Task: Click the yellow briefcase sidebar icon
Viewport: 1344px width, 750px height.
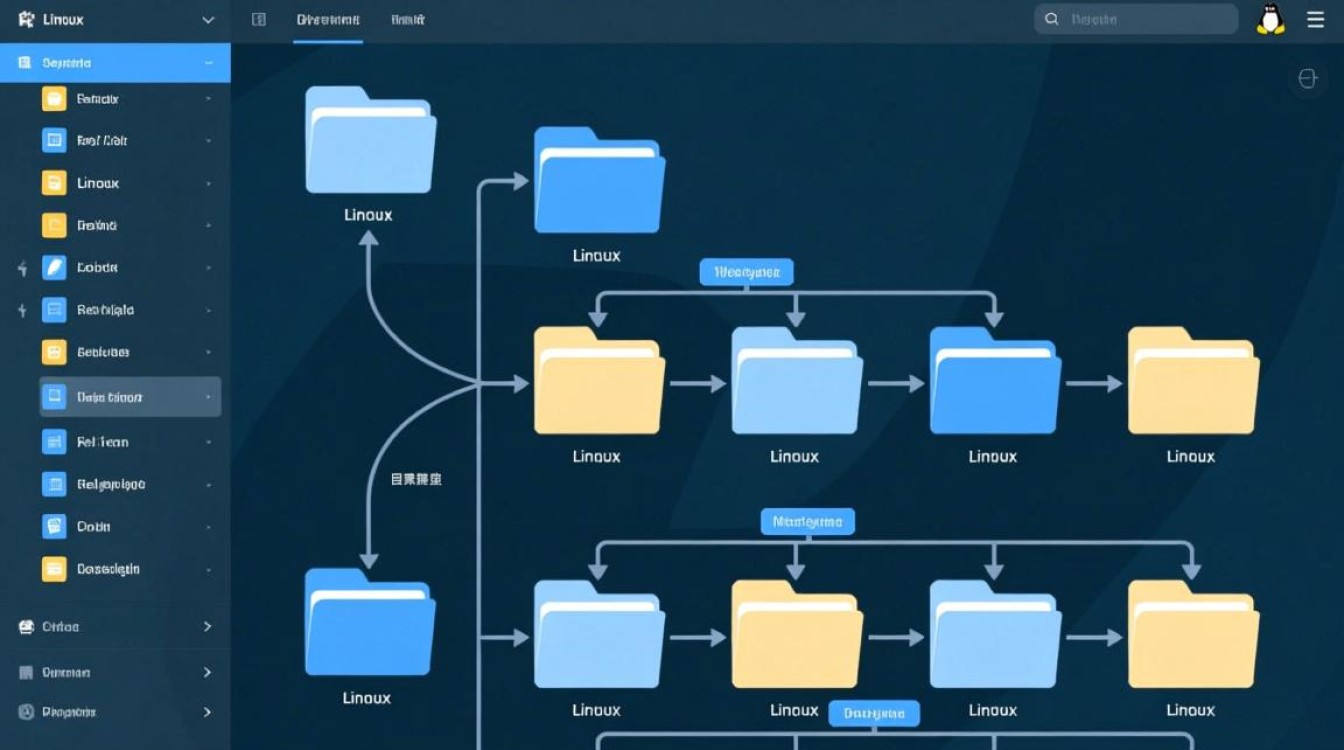Action: click(53, 98)
